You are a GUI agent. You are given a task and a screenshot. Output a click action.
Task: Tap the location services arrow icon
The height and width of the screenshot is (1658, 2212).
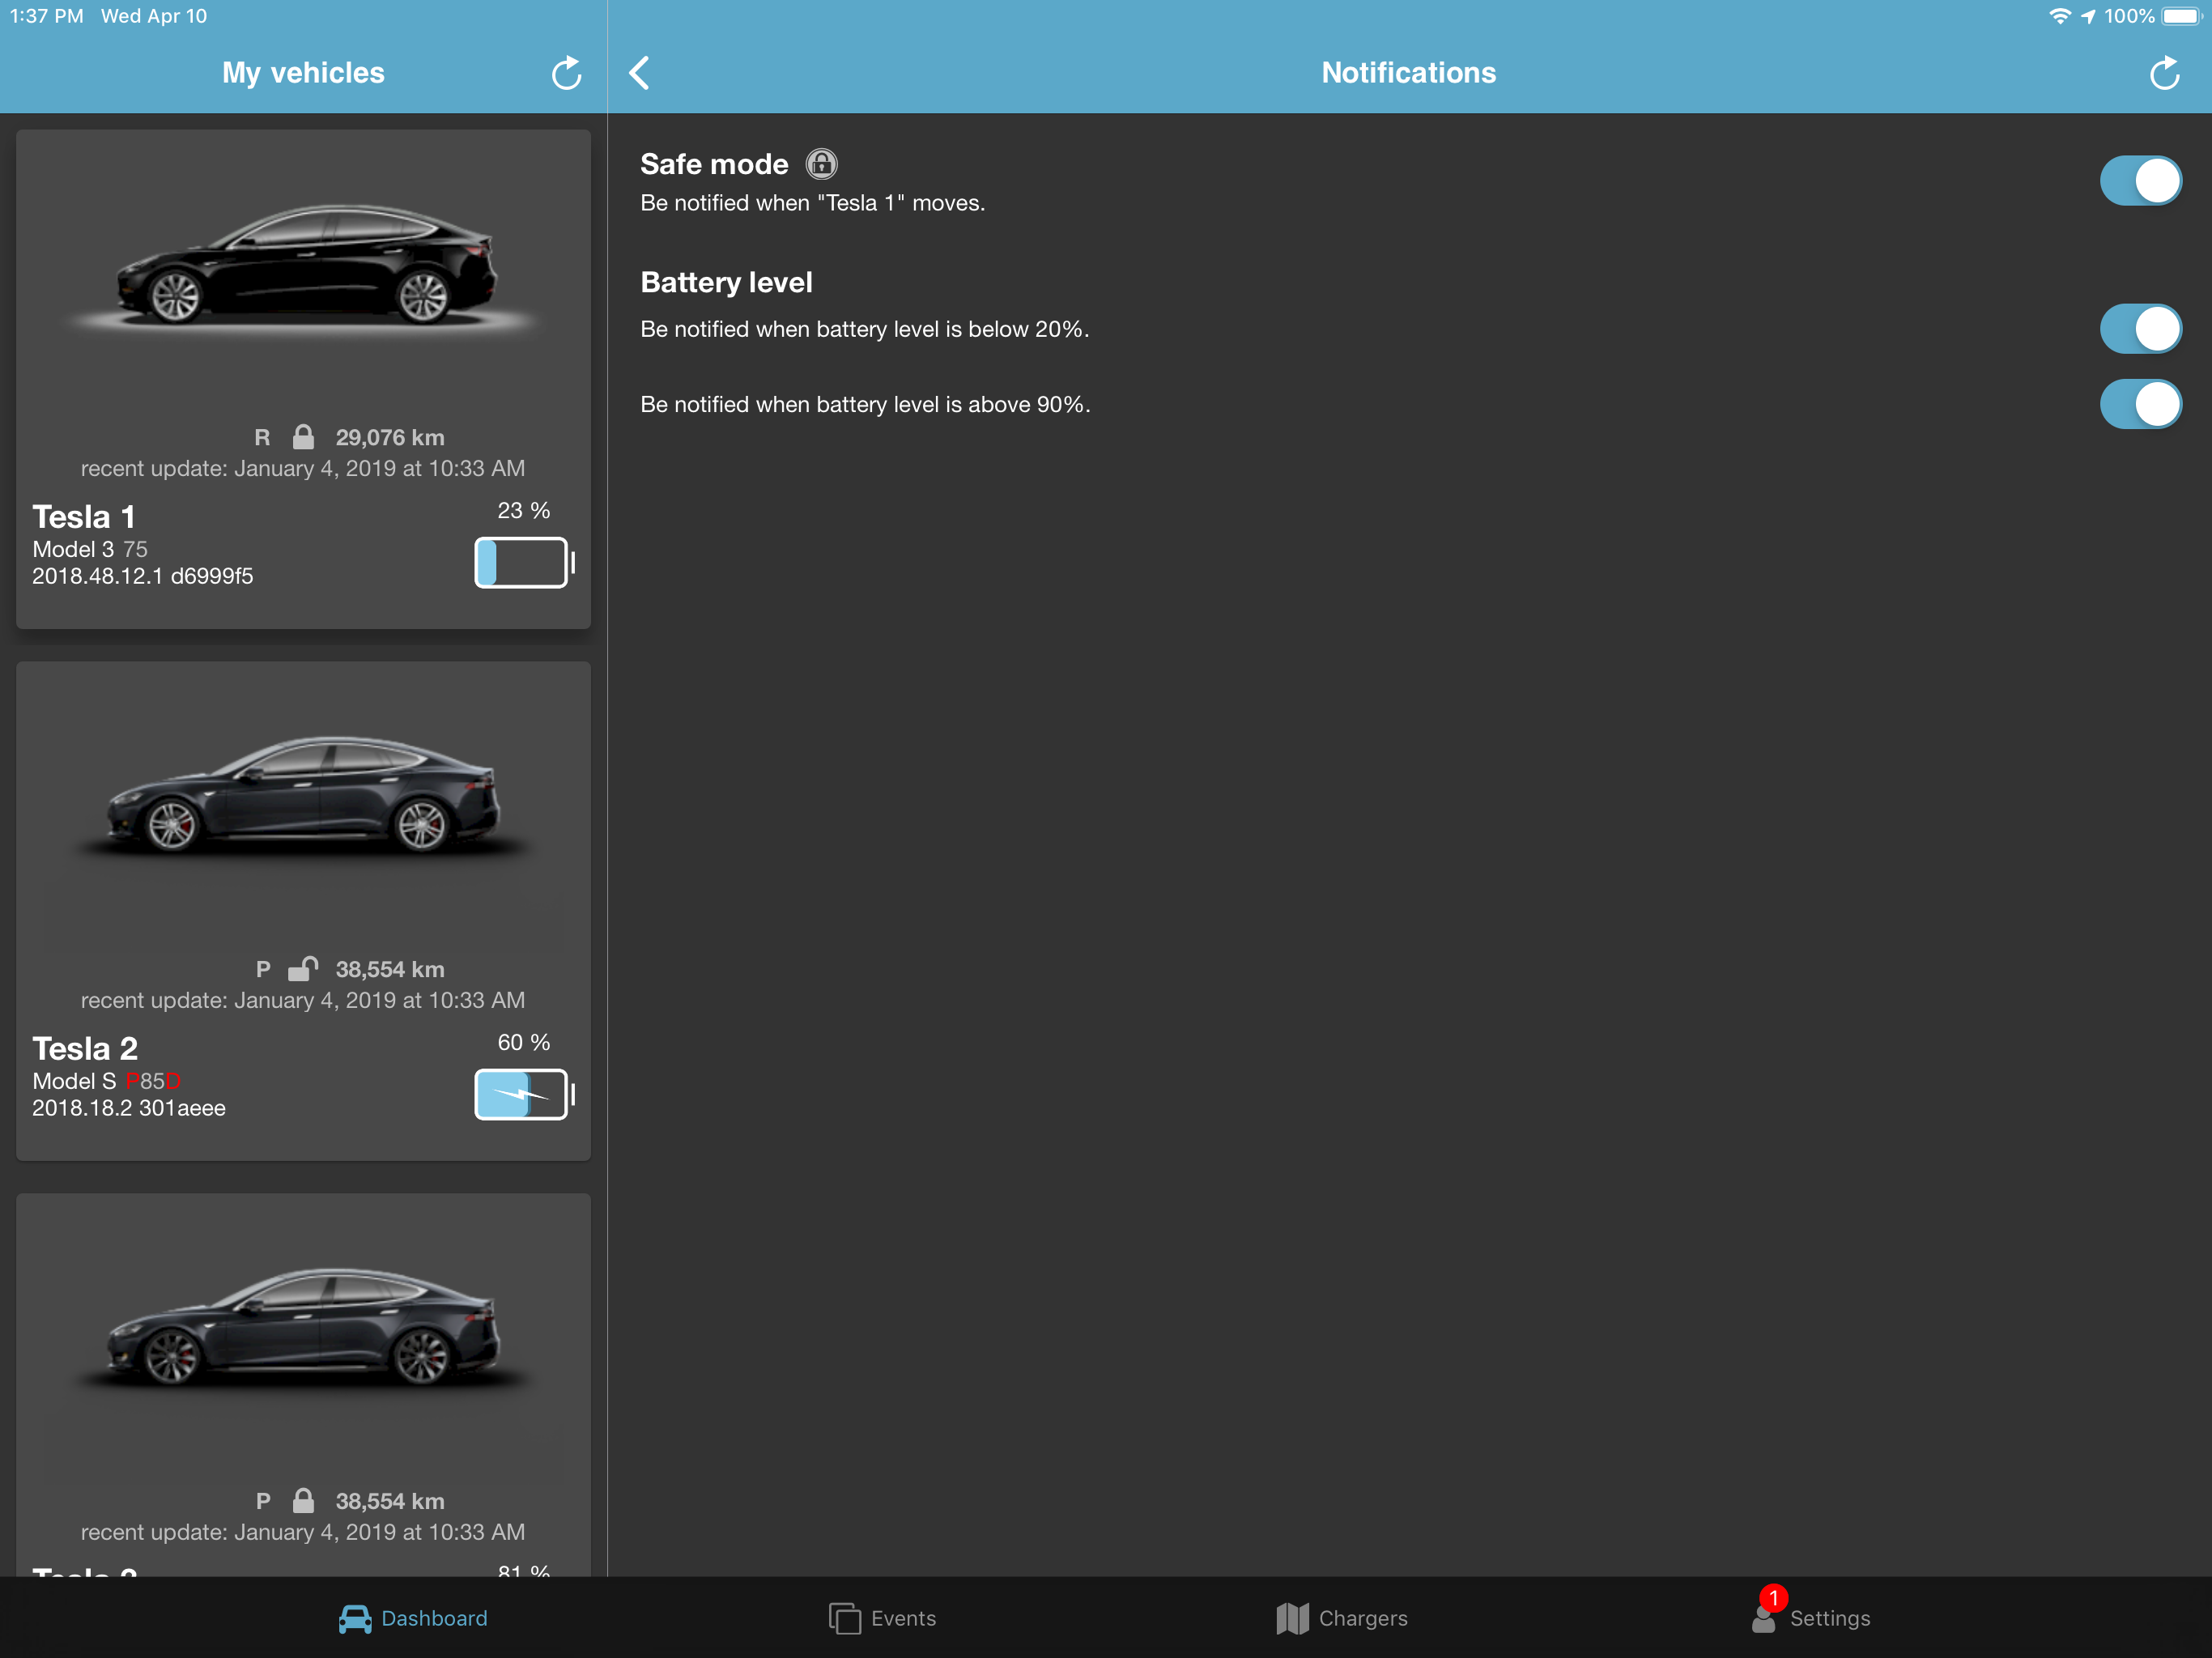(x=2088, y=16)
